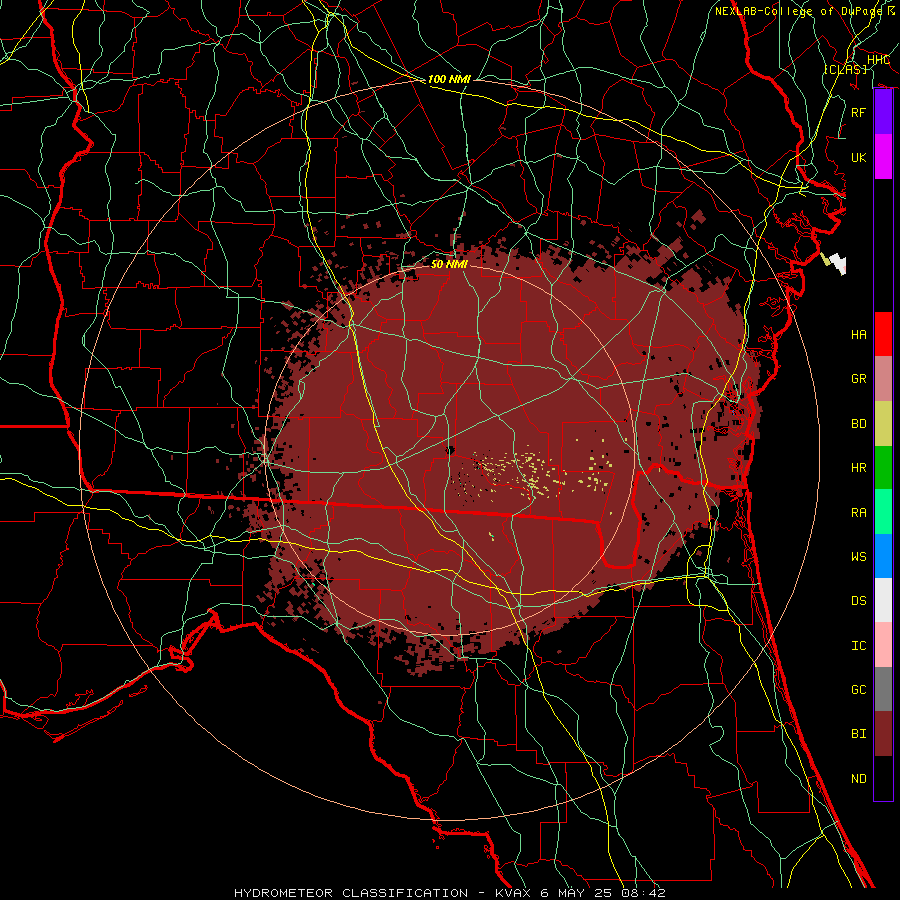900x900 pixels.
Task: Click the HR legend label
Action: click(x=859, y=468)
